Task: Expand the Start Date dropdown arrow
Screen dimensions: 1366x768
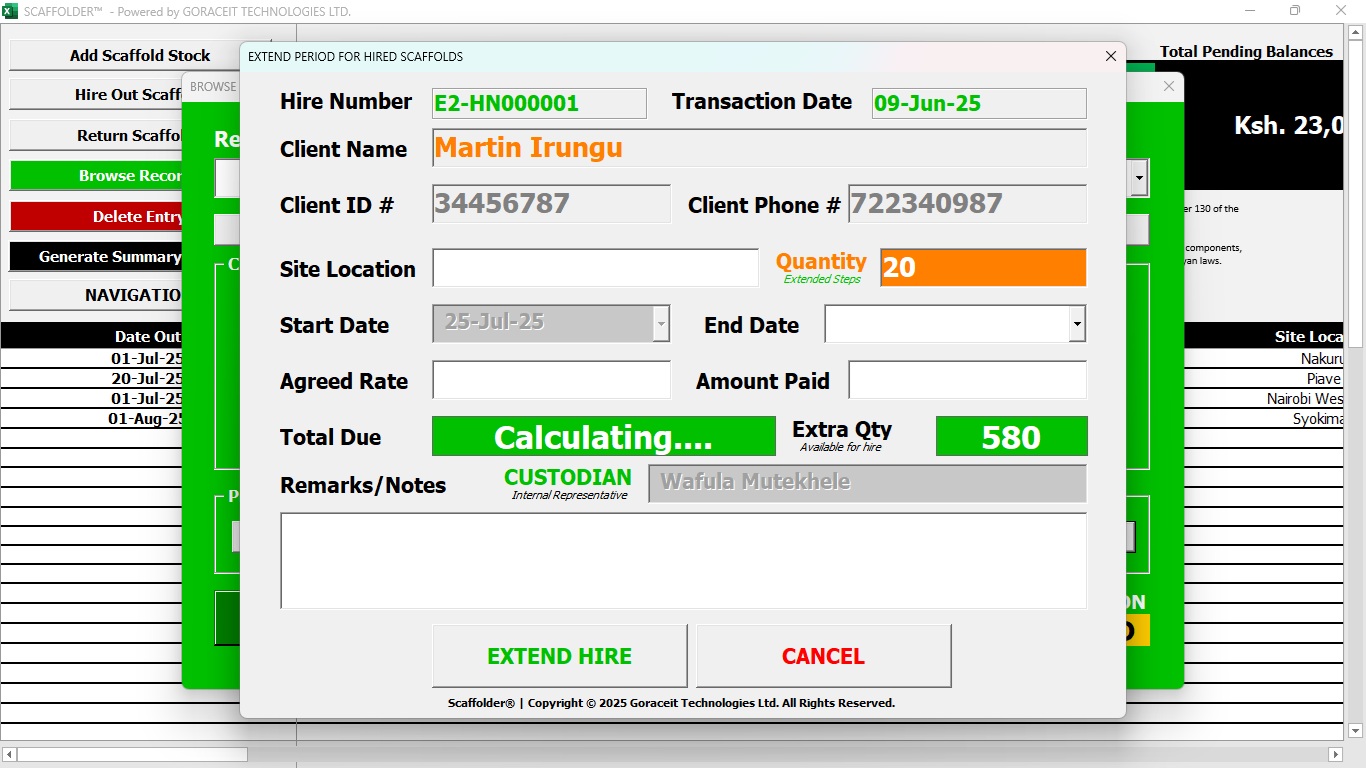Action: click(661, 324)
